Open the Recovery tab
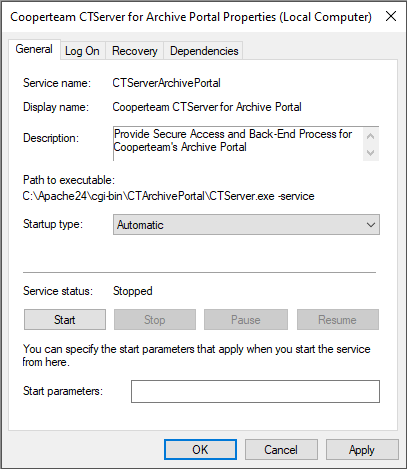407x469 pixels. 134,51
